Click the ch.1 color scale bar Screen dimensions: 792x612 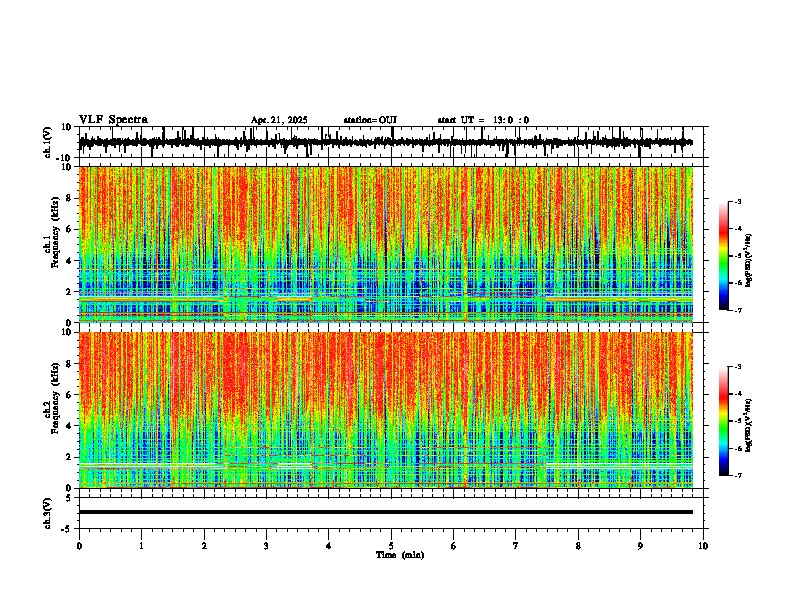pos(723,256)
